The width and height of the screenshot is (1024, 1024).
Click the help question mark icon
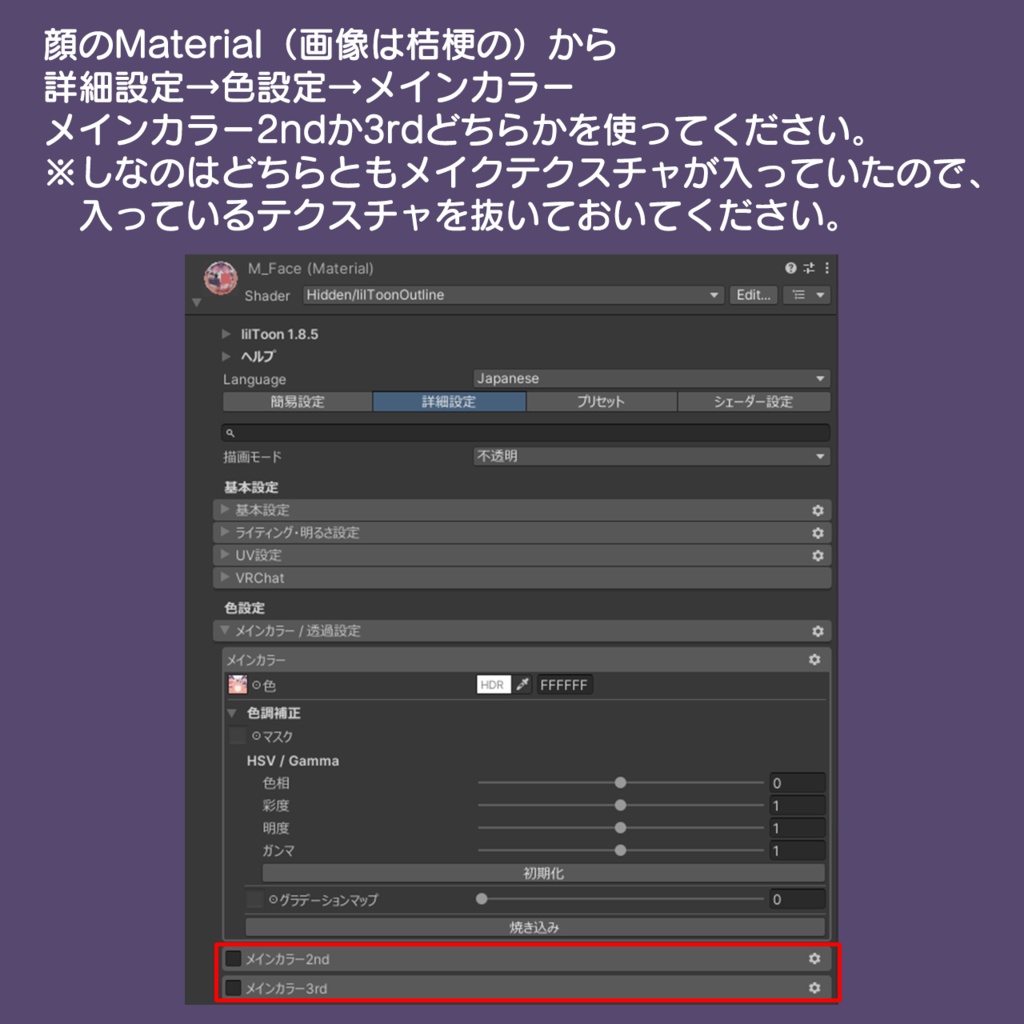pyautogui.click(x=791, y=268)
